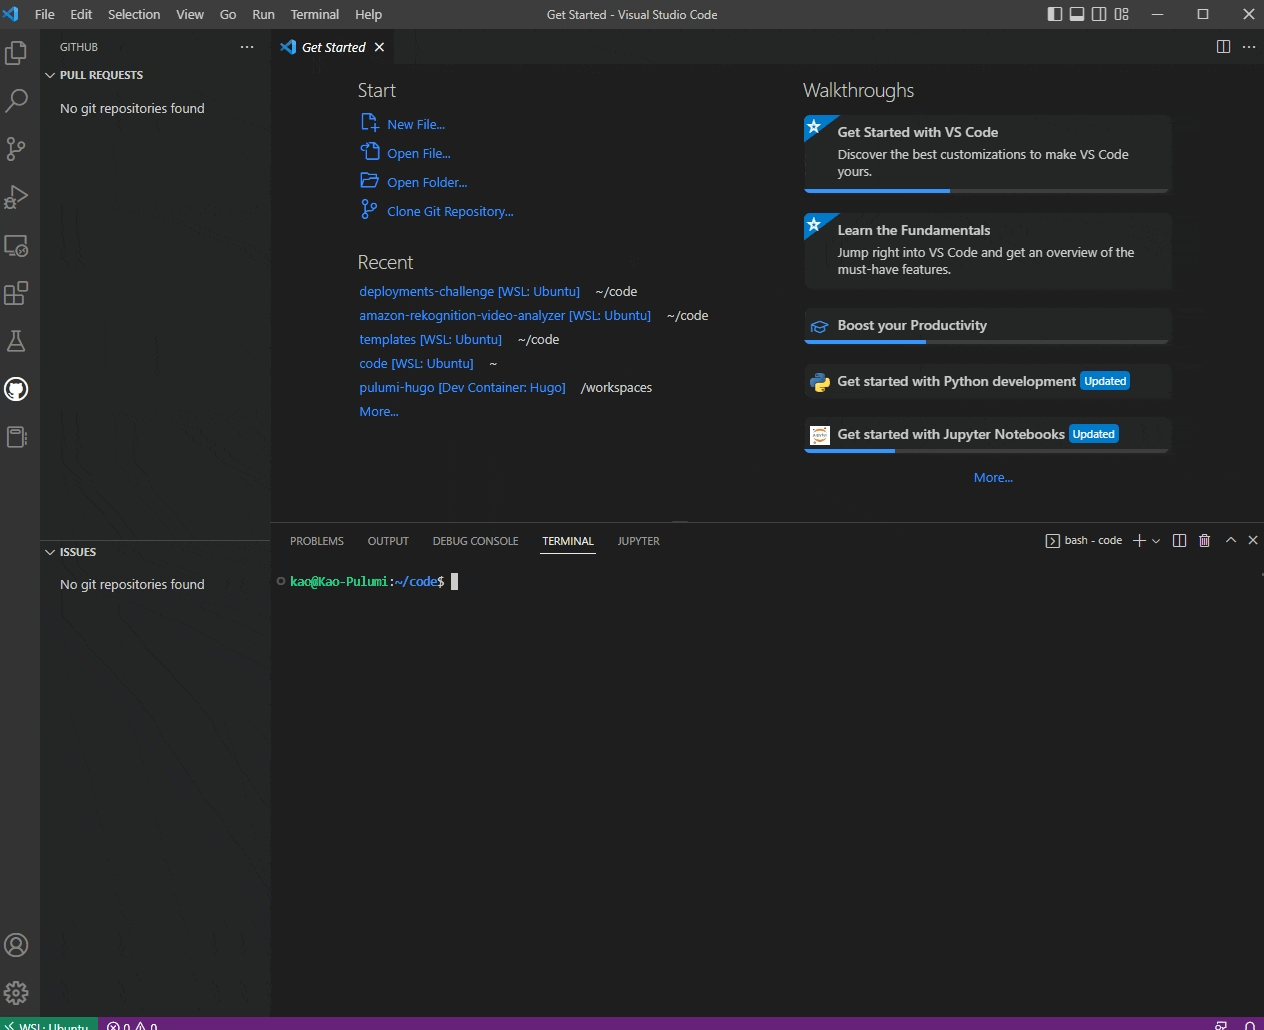Open the Source Control view

coord(16,149)
